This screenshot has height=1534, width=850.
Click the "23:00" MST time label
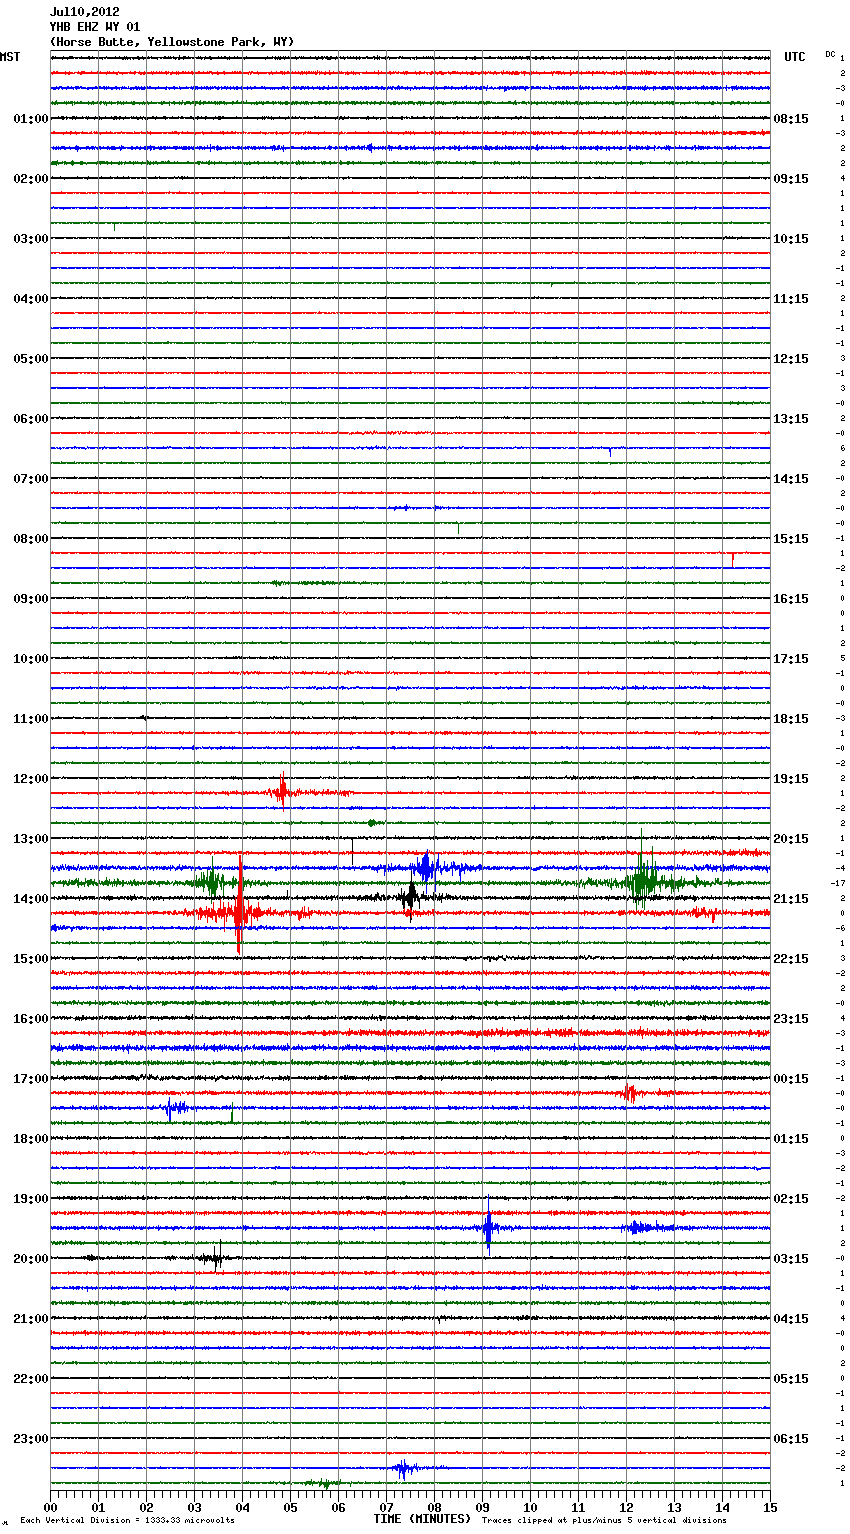30,1439
